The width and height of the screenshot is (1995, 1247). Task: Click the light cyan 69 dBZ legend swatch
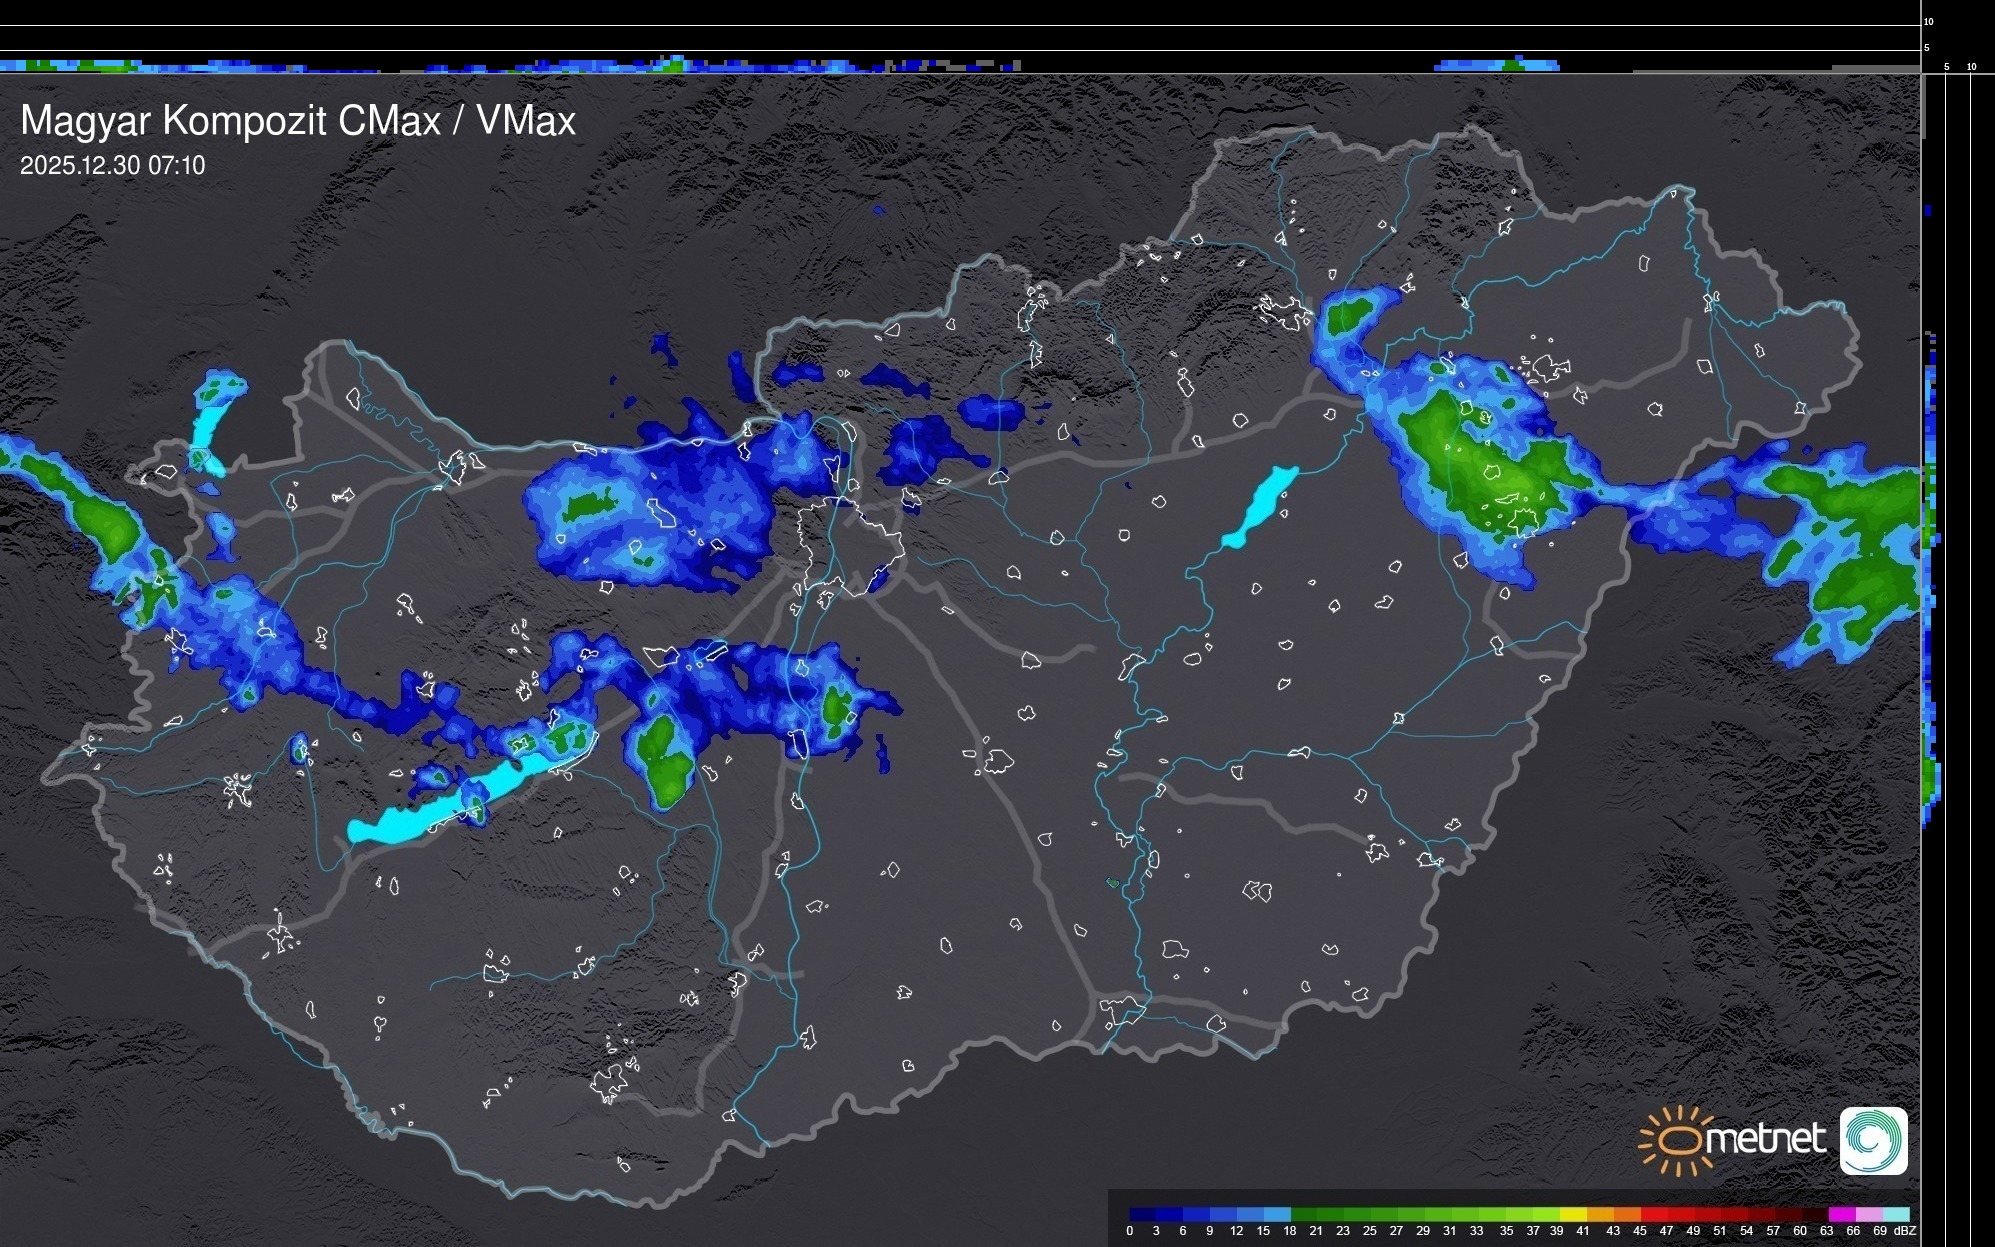(1895, 1214)
